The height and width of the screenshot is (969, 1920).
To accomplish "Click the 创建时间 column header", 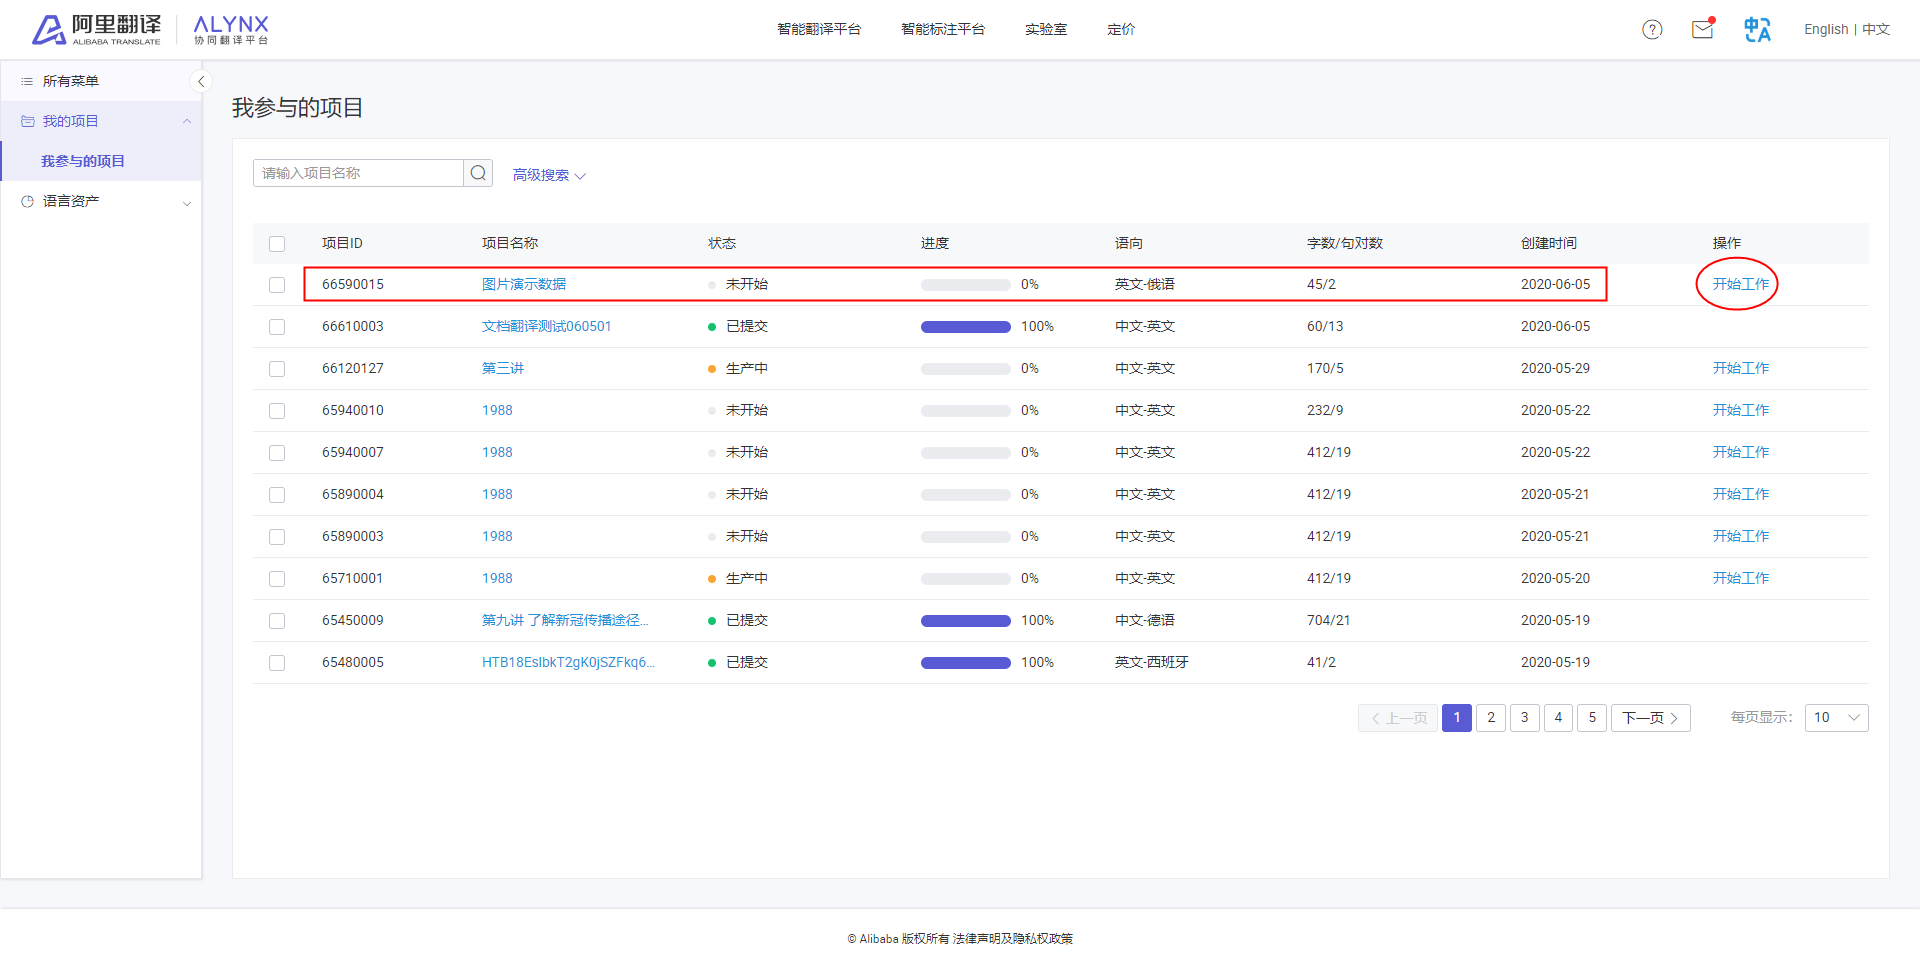I will pos(1549,243).
